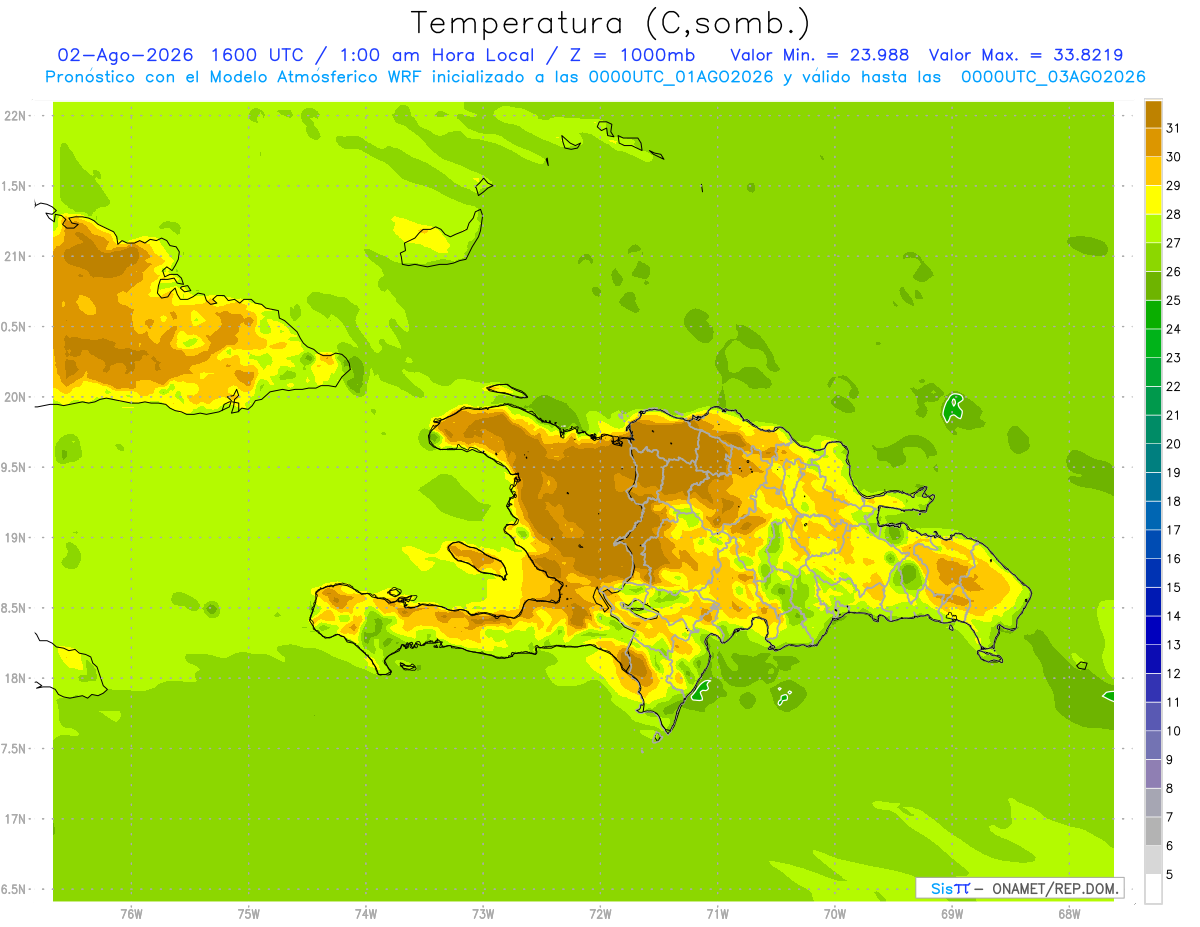Pick the yellow legend swatch between 28 and 29
The width and height of the screenshot is (1200, 927).
(x=1153, y=201)
